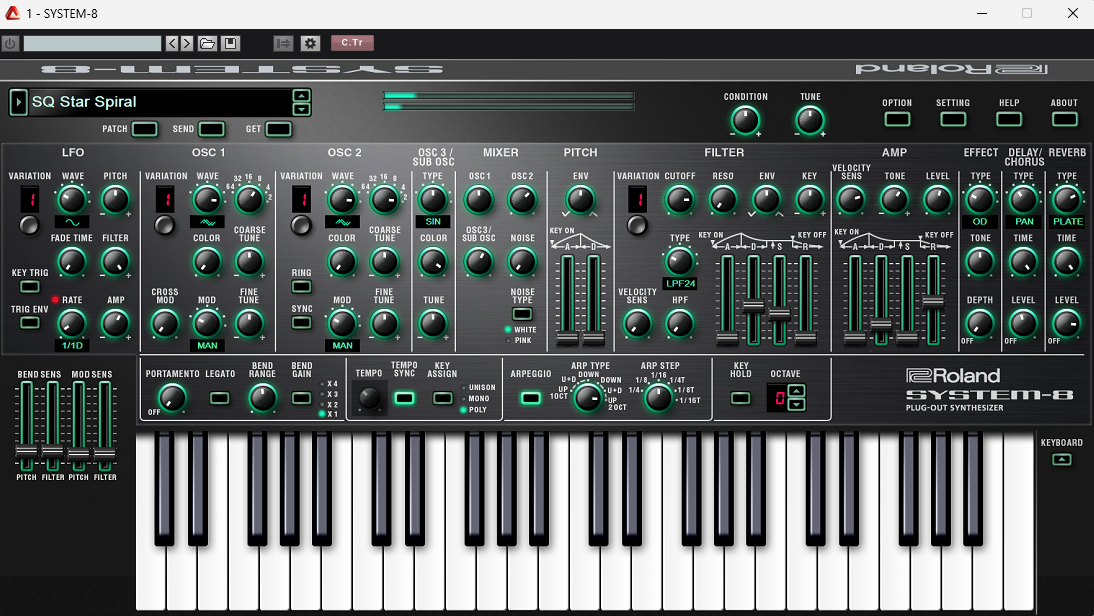The width and height of the screenshot is (1094, 616).
Task: Toggle the KEY HOLD button
Action: 740,398
